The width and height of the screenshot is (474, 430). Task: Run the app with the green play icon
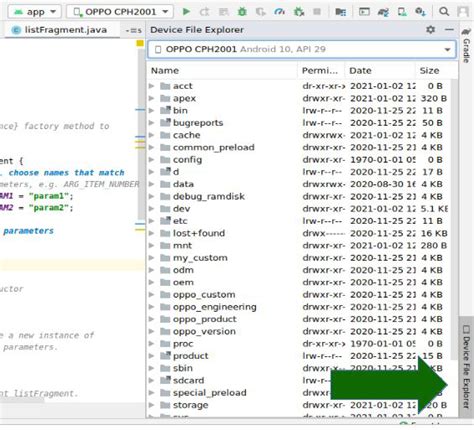(186, 12)
